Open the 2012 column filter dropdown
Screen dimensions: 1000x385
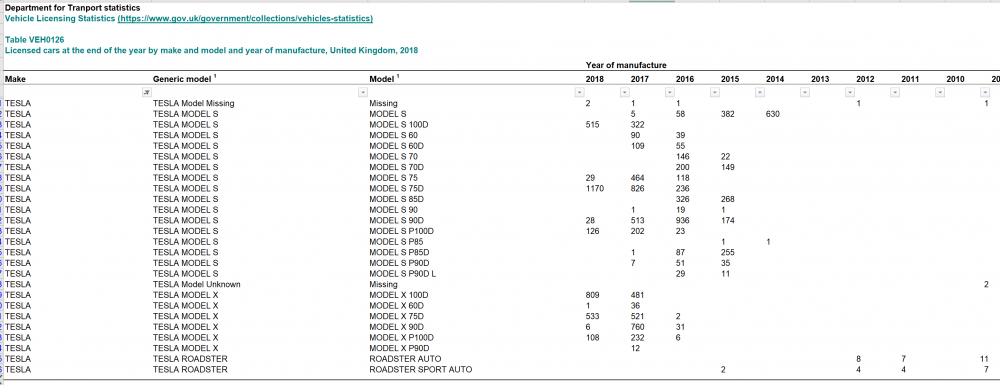click(895, 92)
